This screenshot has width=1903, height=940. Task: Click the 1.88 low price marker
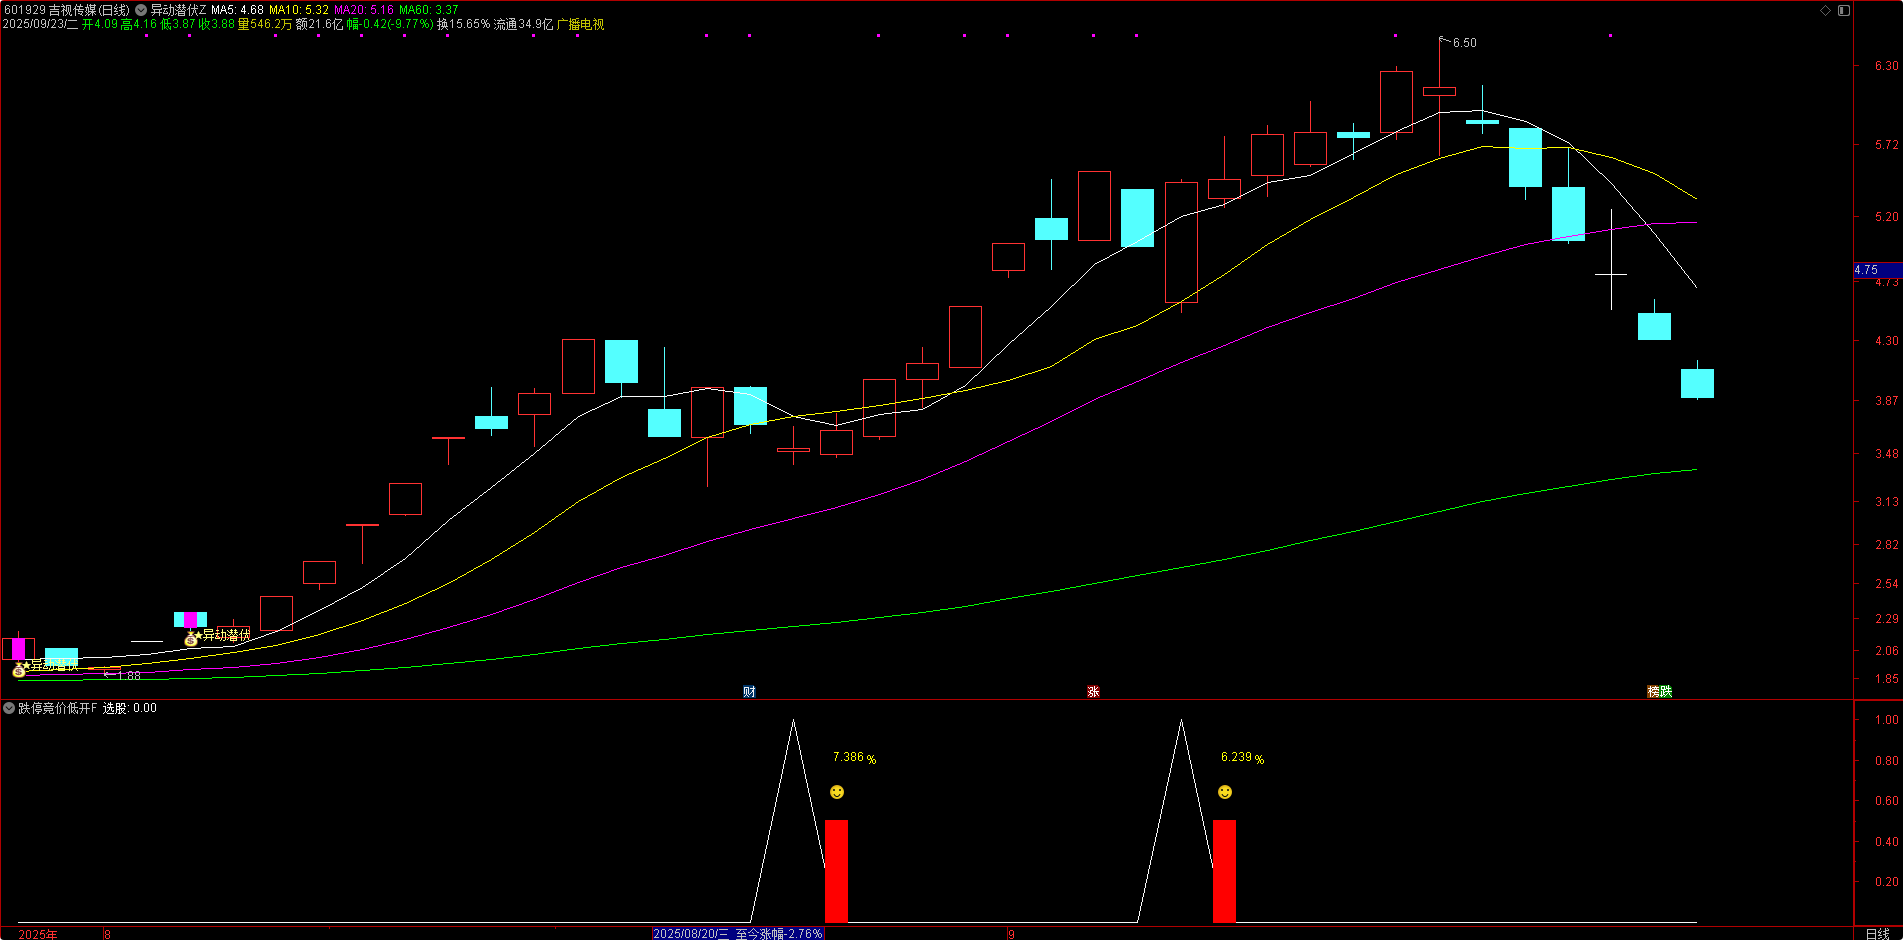click(x=129, y=676)
